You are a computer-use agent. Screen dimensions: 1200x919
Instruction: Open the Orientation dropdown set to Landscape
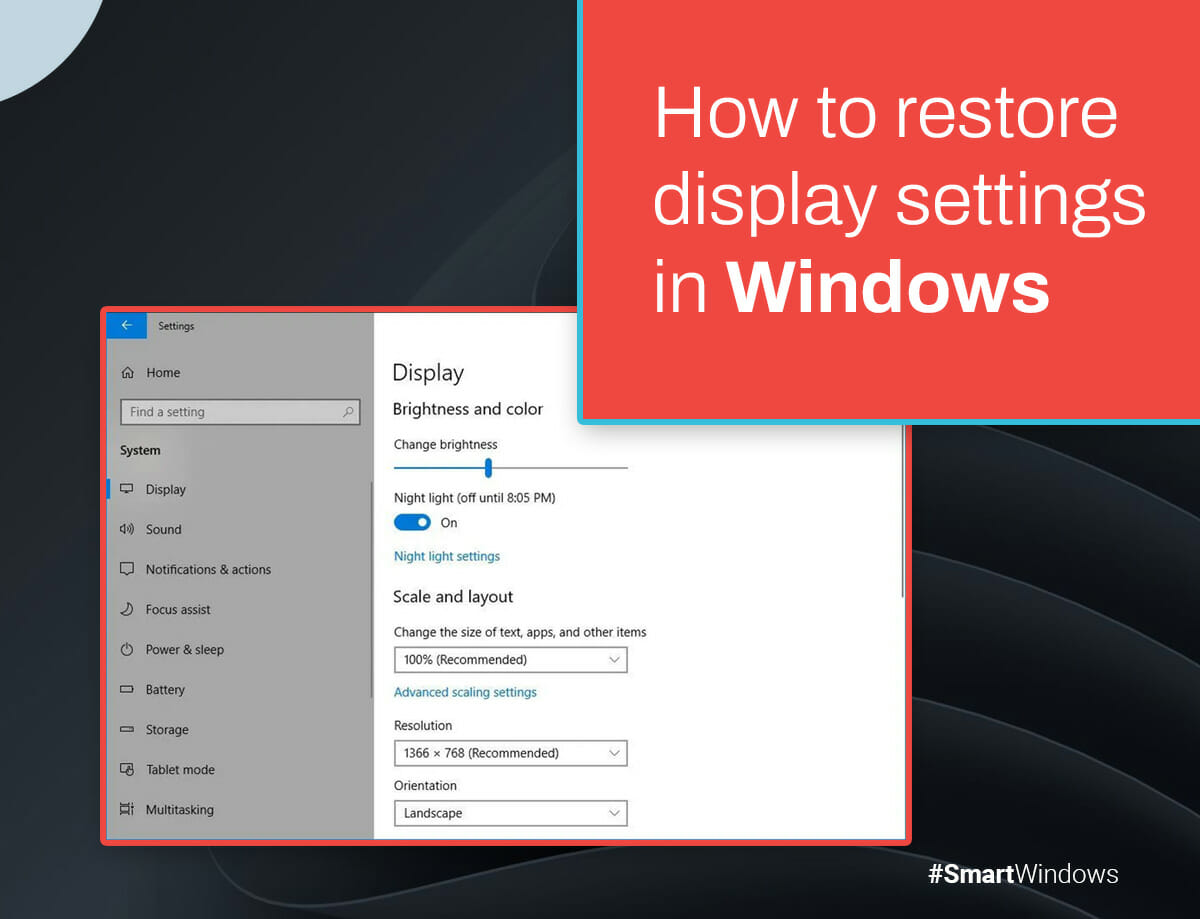point(510,813)
